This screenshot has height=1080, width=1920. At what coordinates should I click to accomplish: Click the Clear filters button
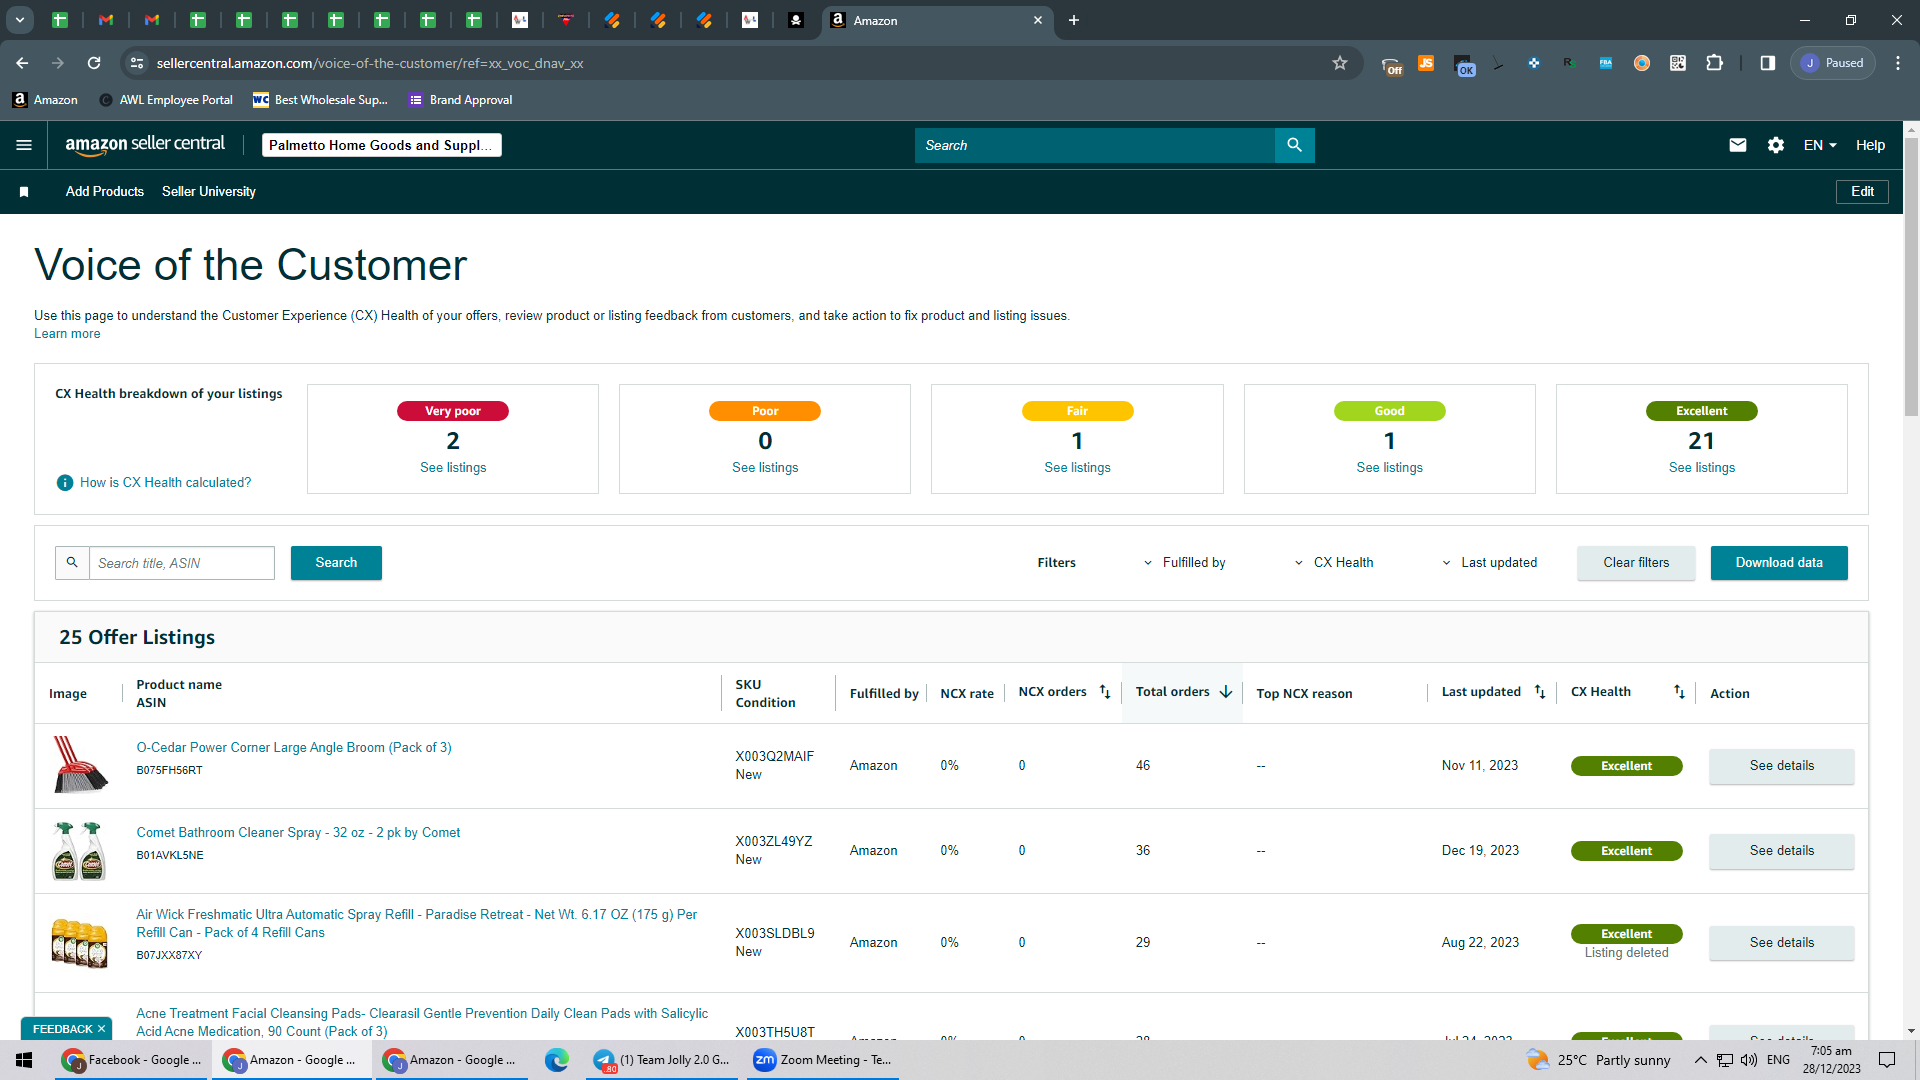1636,563
